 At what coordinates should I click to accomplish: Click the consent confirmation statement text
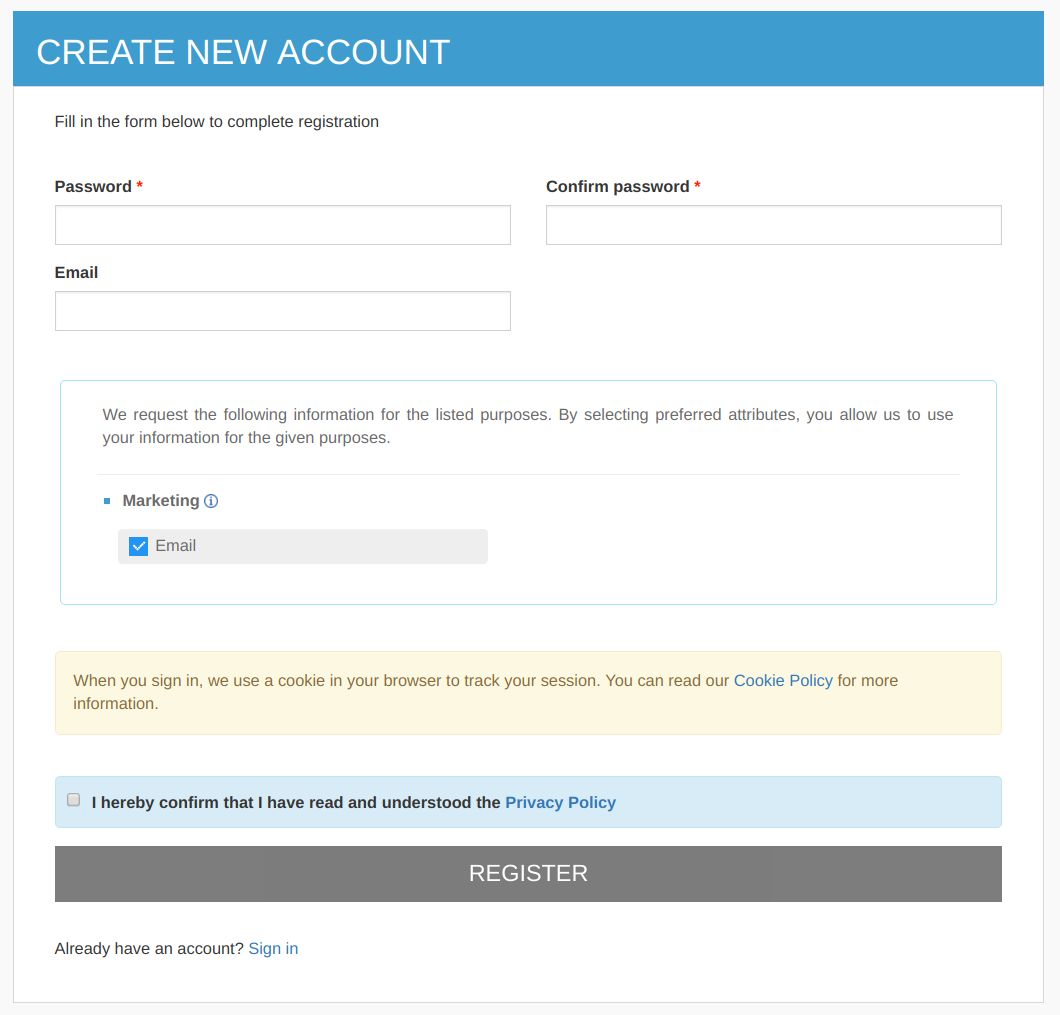point(296,802)
